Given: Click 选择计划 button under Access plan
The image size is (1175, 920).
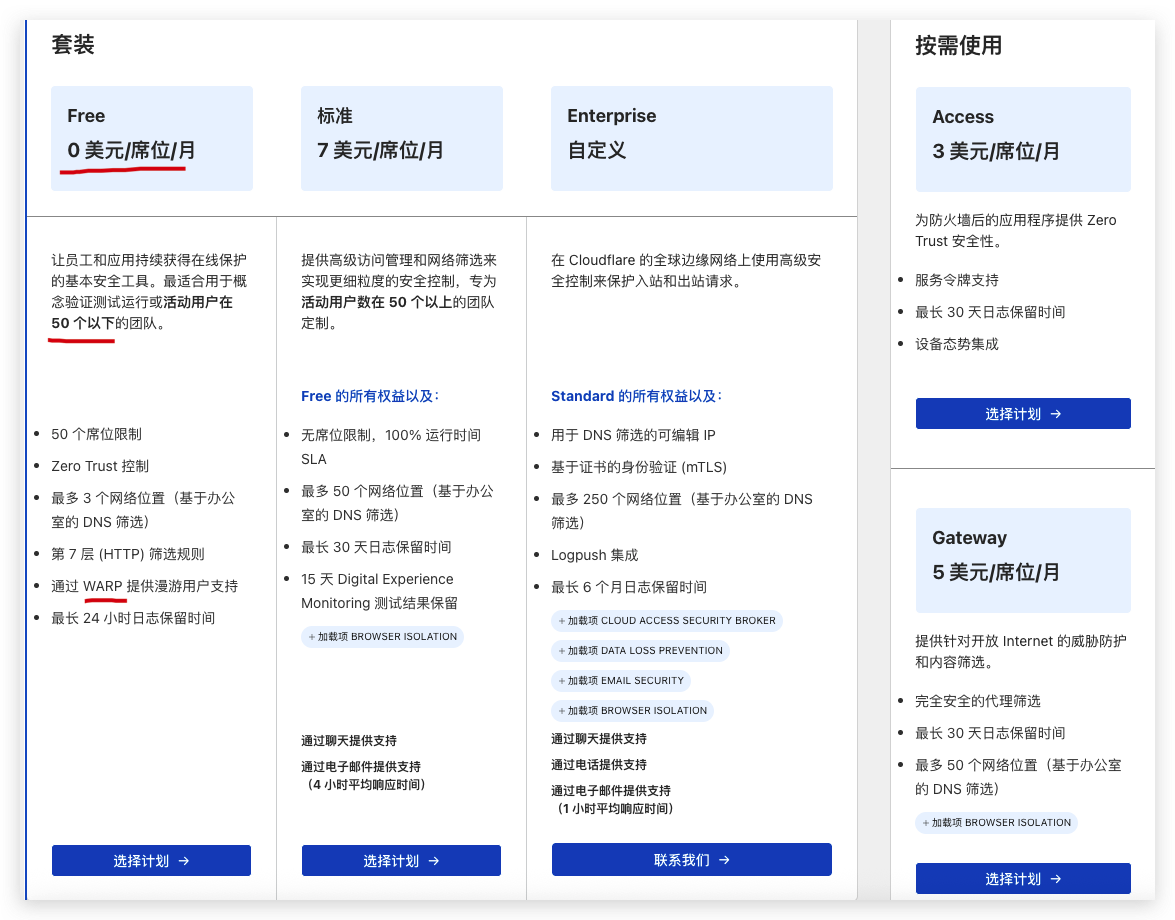Looking at the screenshot, I should click(x=1023, y=414).
